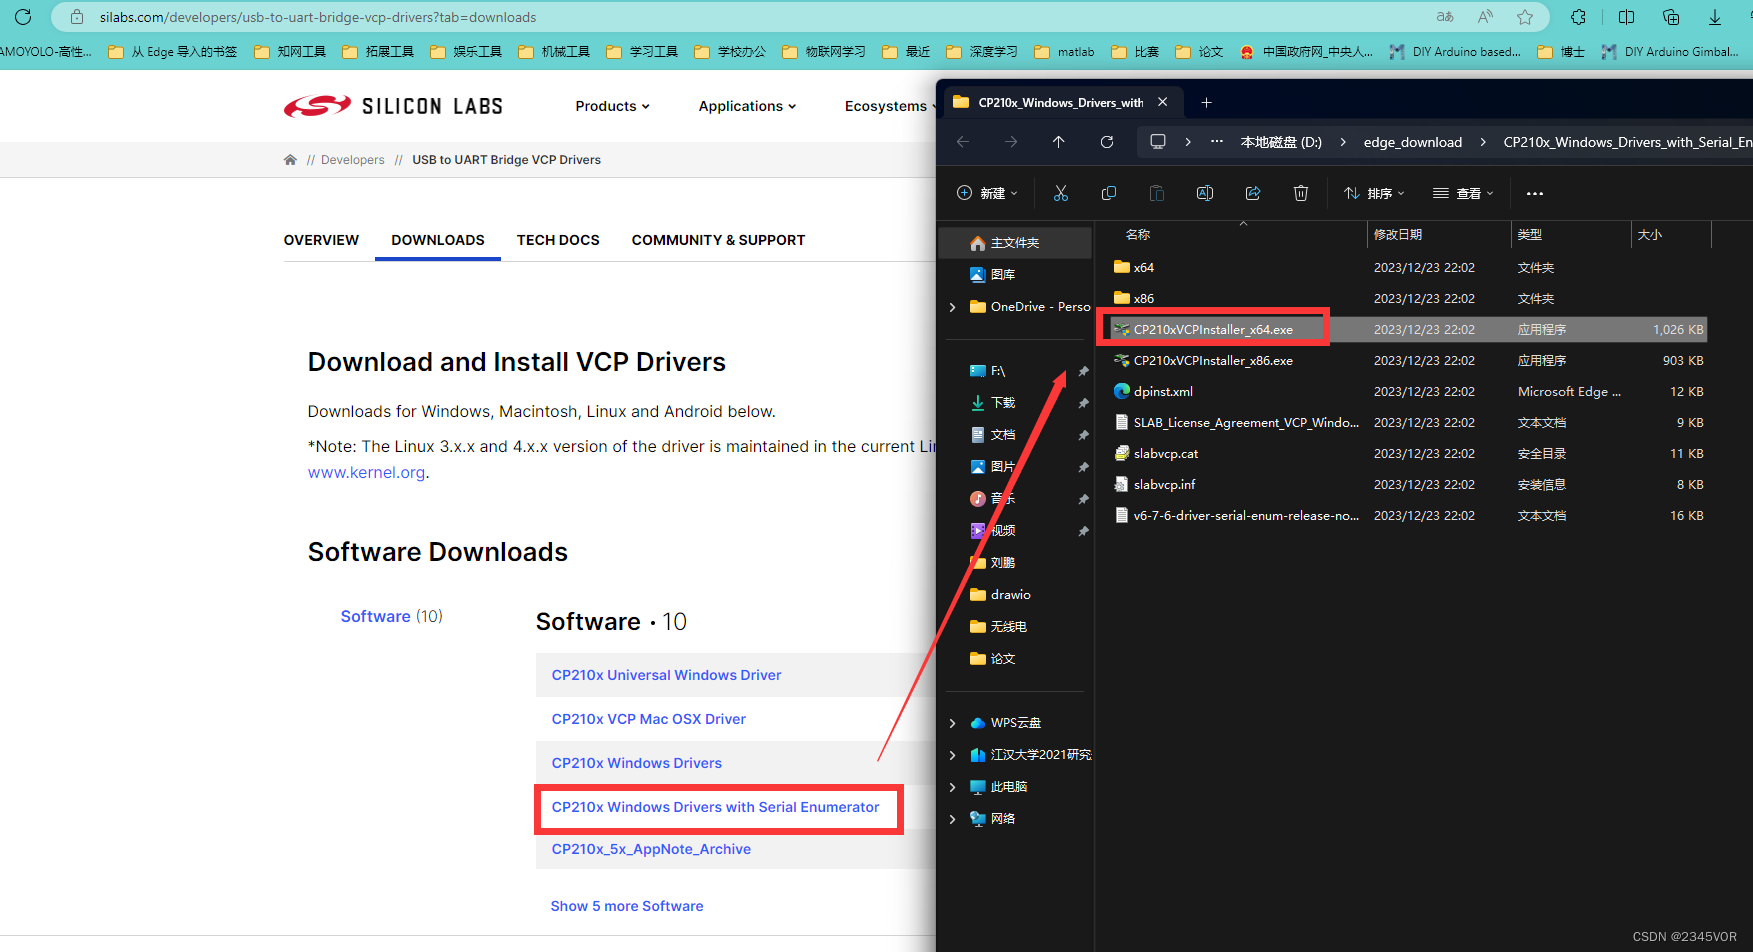Click the read aloud icon

tap(1485, 17)
